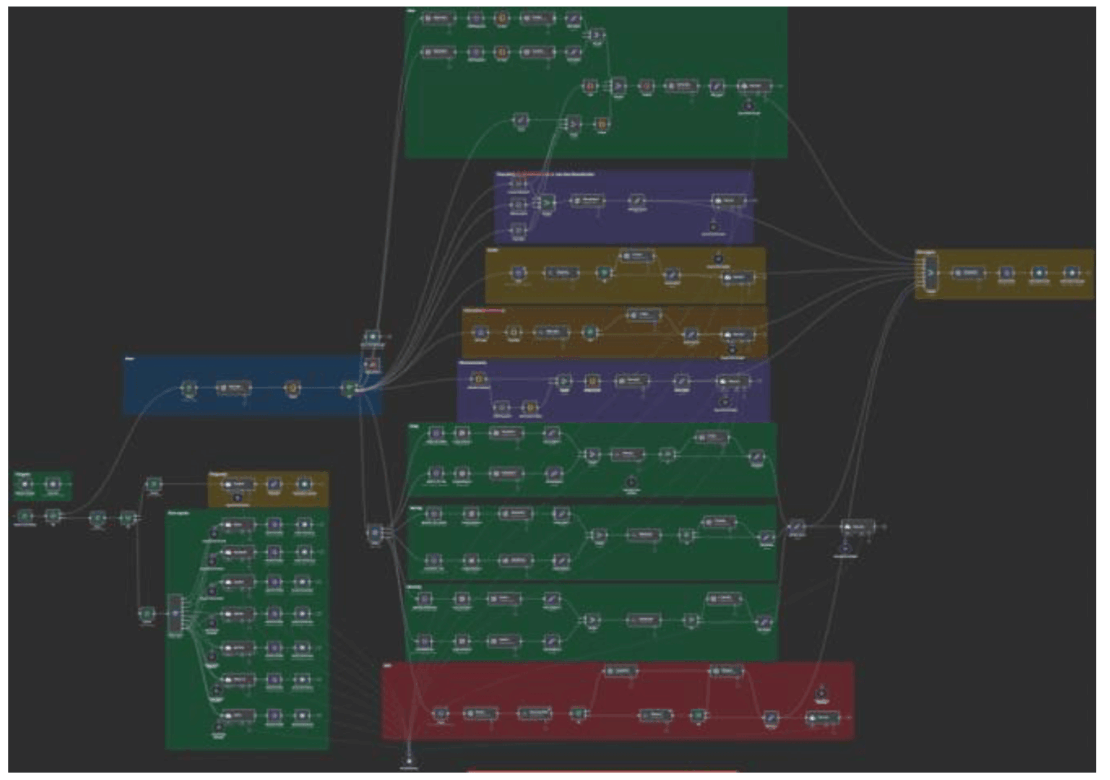Image resolution: width=1110 pixels, height=780 pixels.
Task: Select the wide model node in the small yellow group
Action: 237,485
